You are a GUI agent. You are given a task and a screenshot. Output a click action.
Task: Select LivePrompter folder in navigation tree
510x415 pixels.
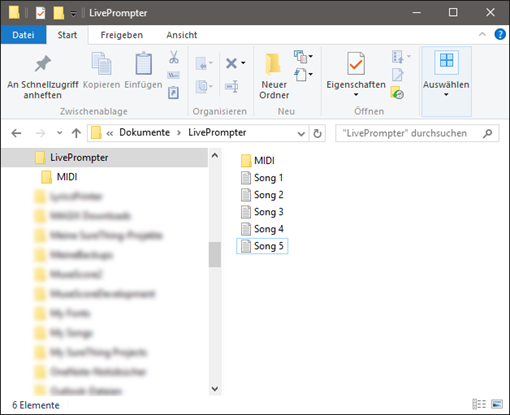click(104, 157)
